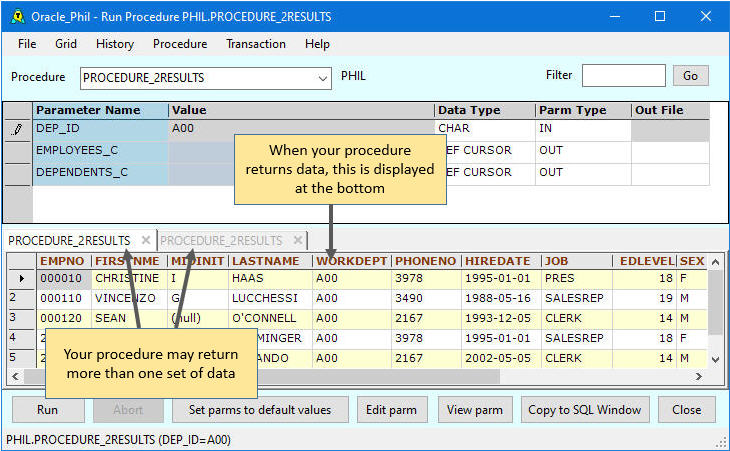Click the Parameter Name column header

[x=101, y=110]
